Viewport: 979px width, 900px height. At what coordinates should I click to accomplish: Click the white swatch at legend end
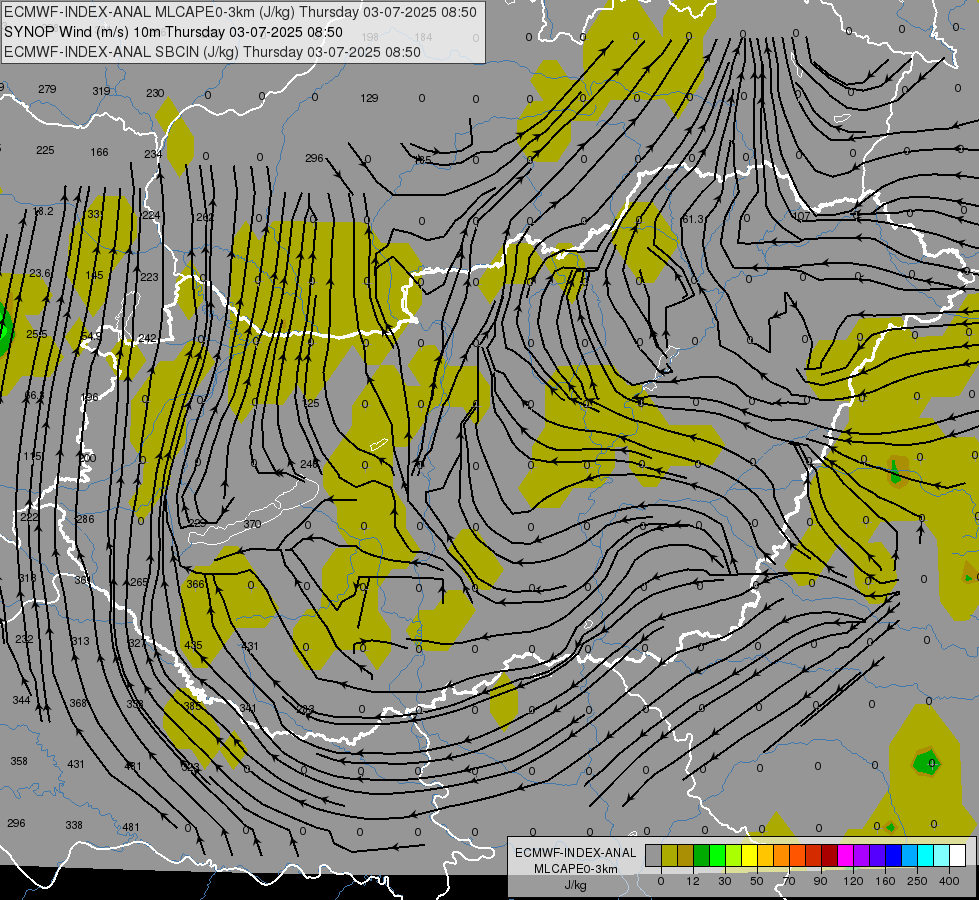coord(957,856)
